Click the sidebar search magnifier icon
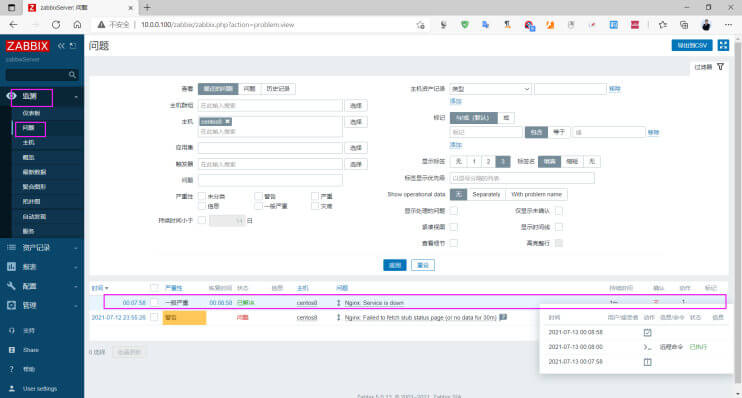 [72, 75]
